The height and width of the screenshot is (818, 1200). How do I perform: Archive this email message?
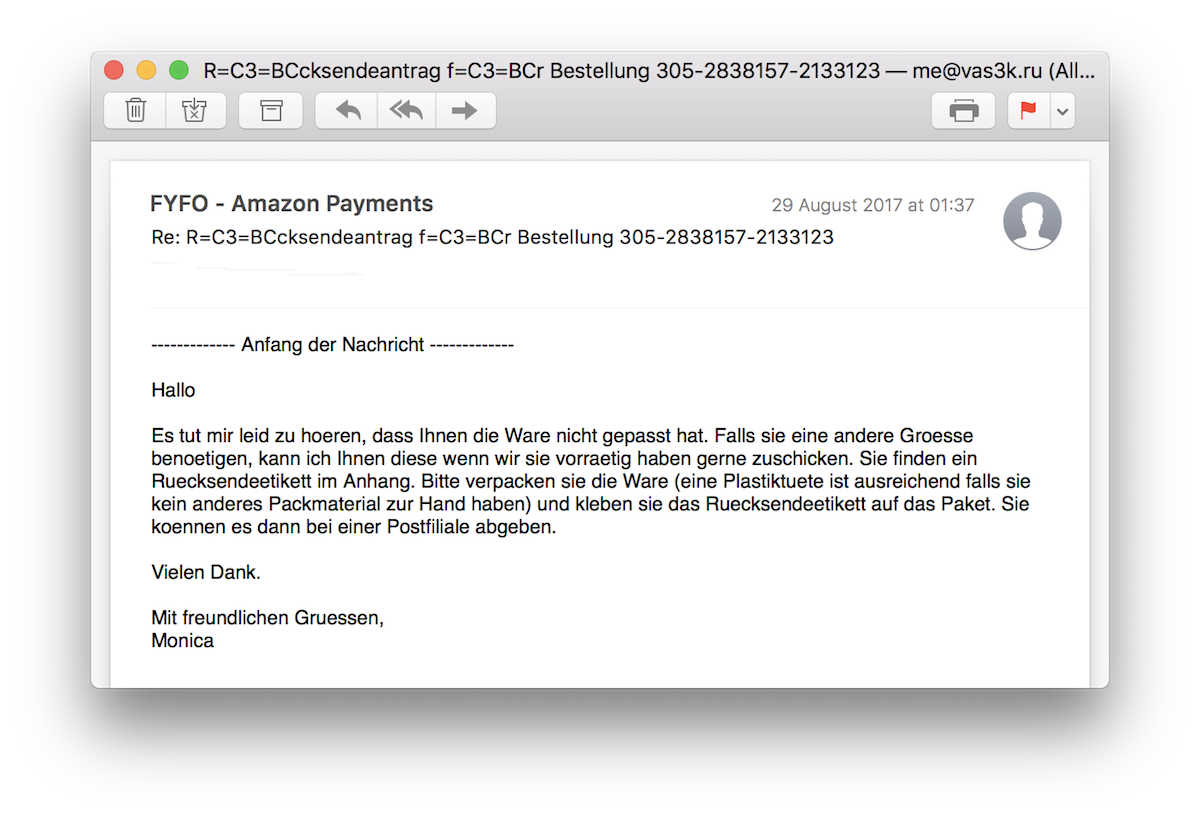[x=271, y=111]
